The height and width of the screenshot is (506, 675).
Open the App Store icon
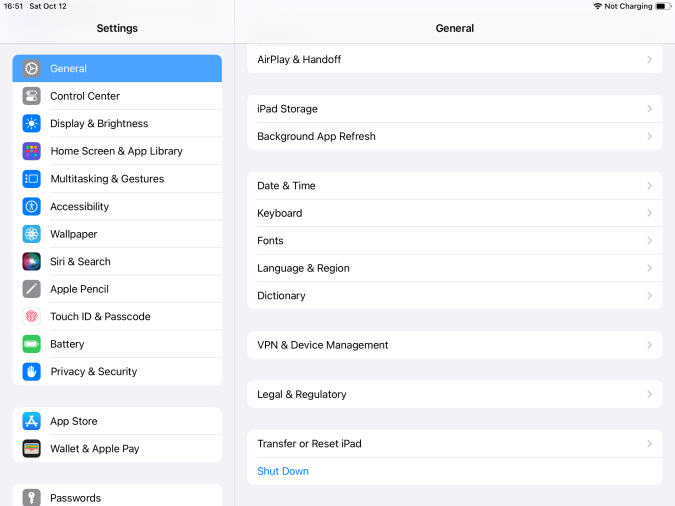tap(31, 421)
